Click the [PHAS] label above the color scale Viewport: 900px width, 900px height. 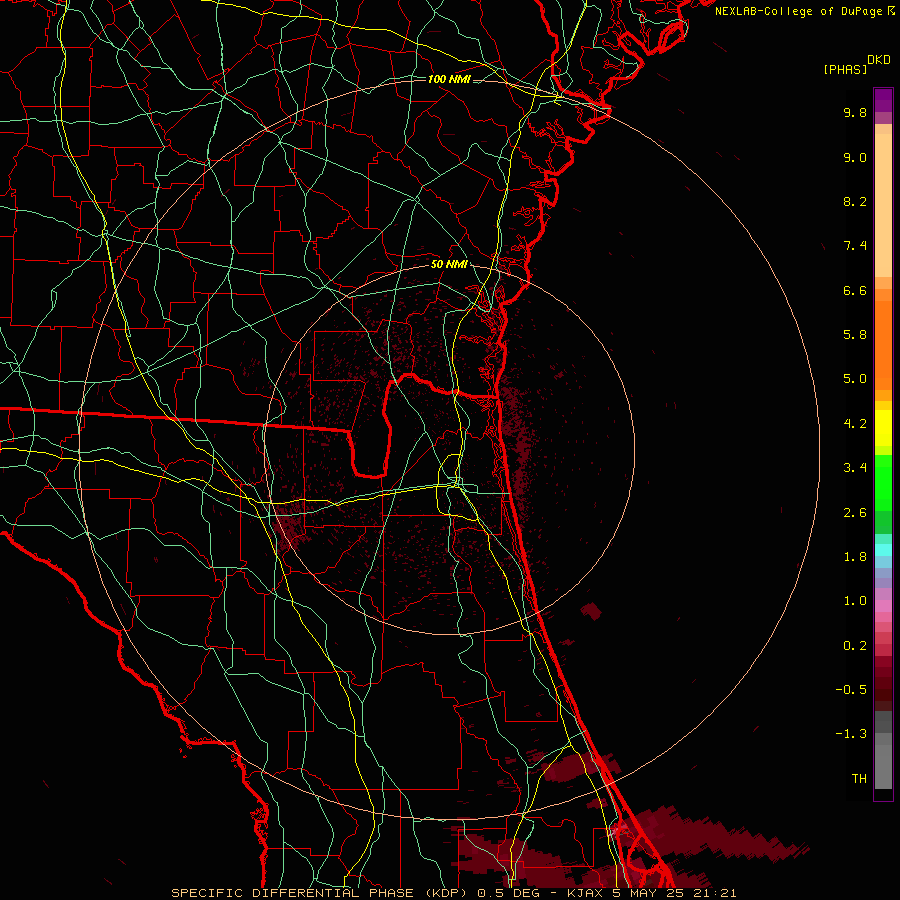pos(845,69)
